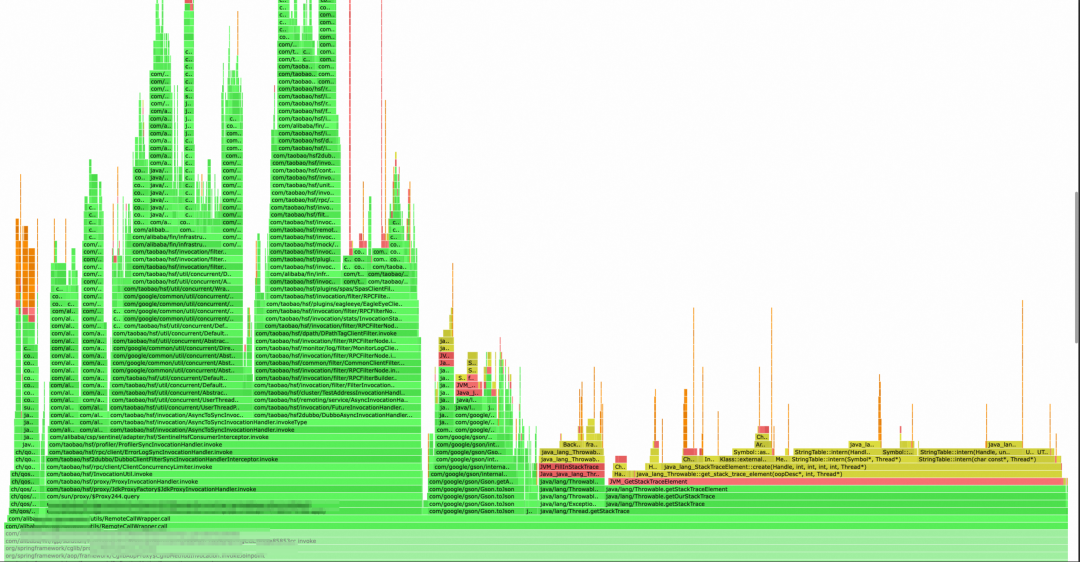Click FutureInvocationHandler frame
The width and height of the screenshot is (1080, 562).
pyautogui.click(x=337, y=407)
